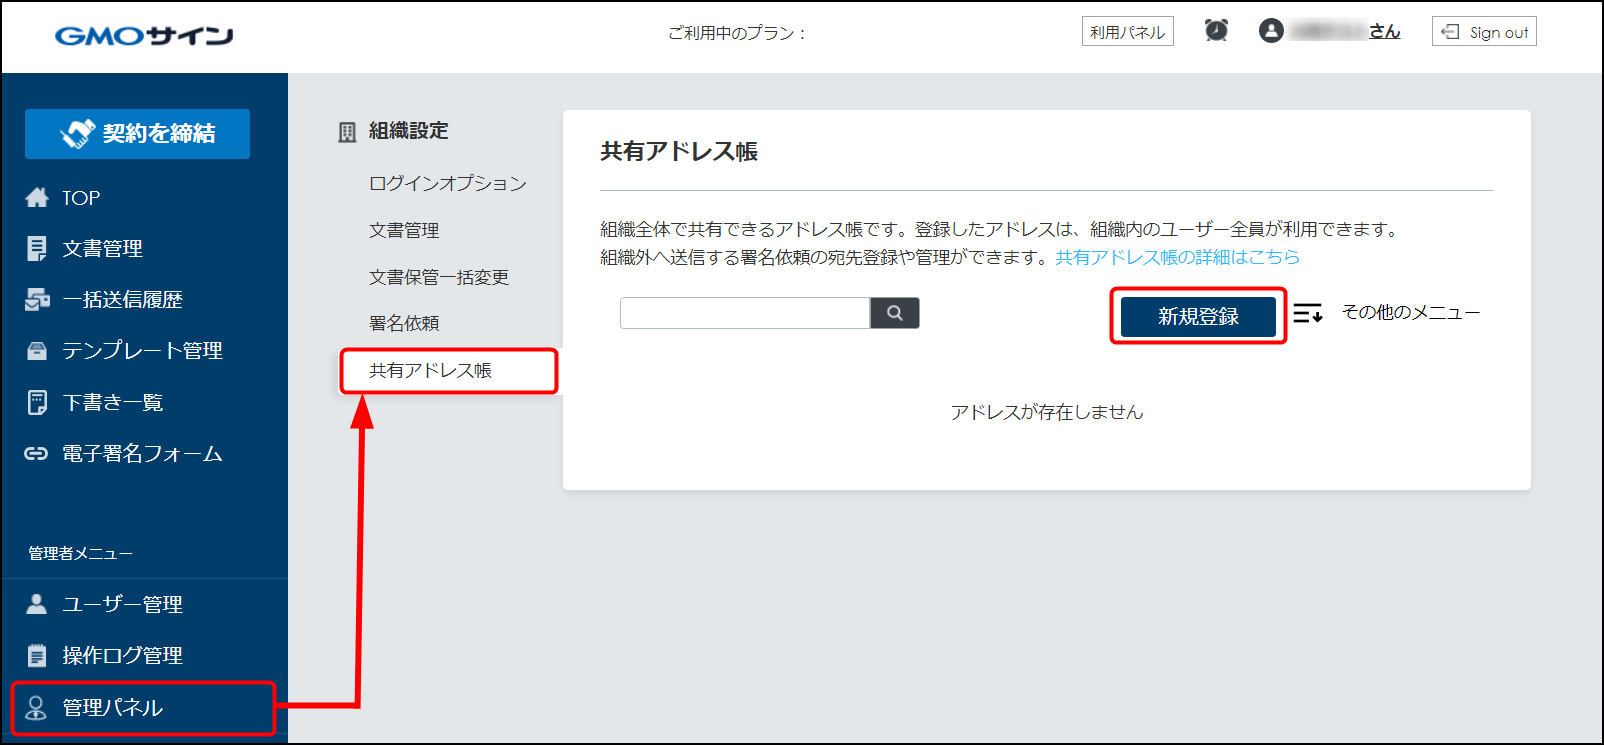Click the 新規登録 button
This screenshot has width=1604, height=745.
tap(1198, 317)
